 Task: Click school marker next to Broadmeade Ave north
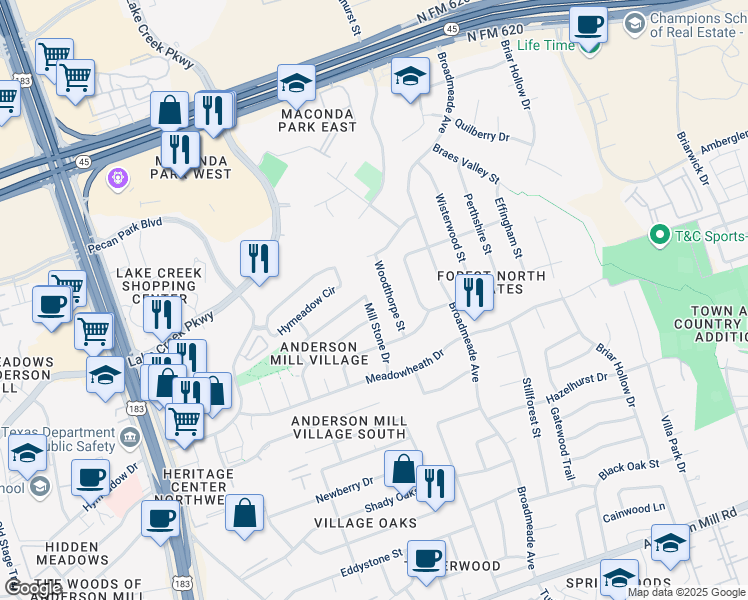tap(410, 79)
